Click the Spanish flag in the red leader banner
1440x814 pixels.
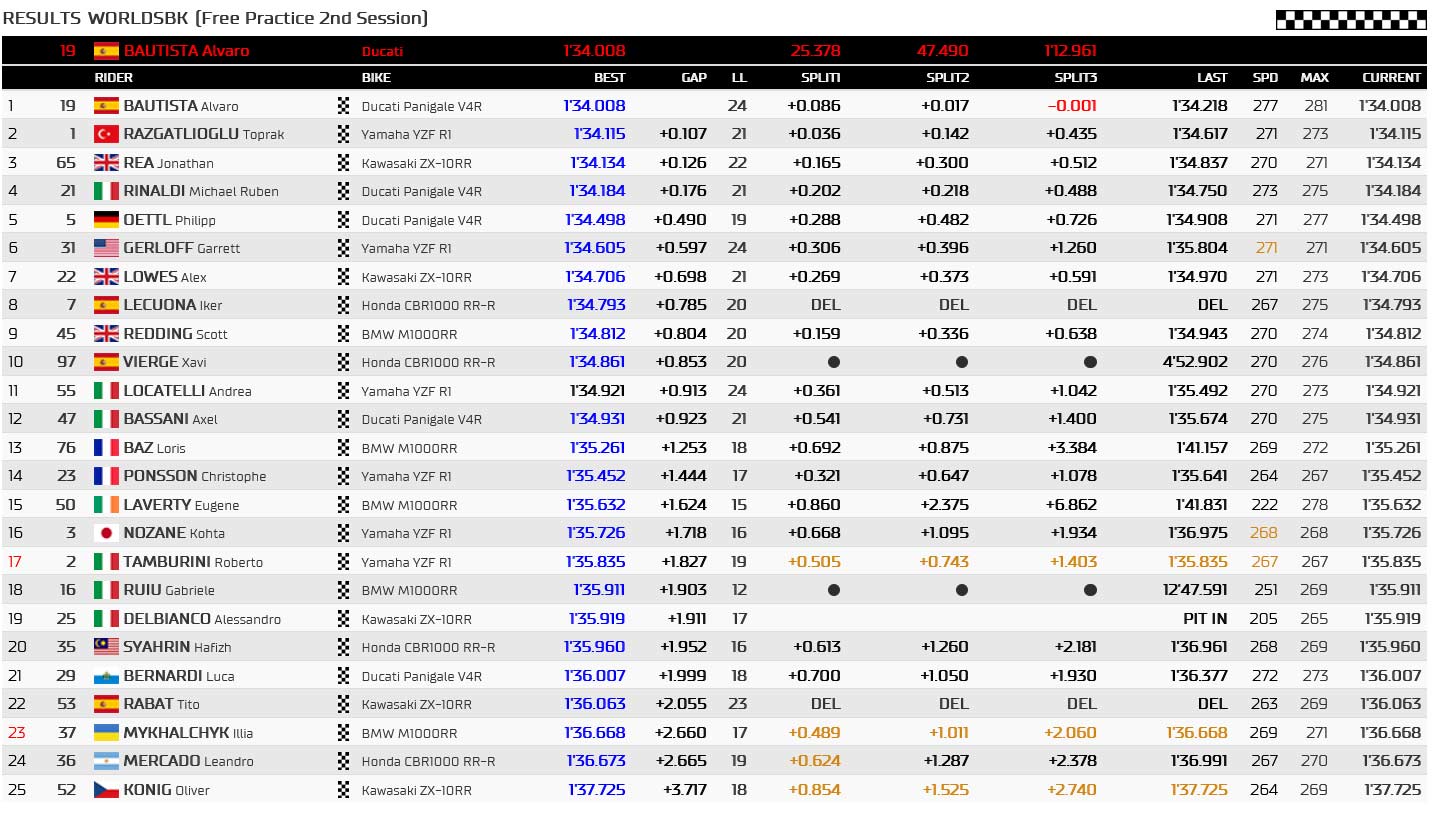click(x=106, y=51)
